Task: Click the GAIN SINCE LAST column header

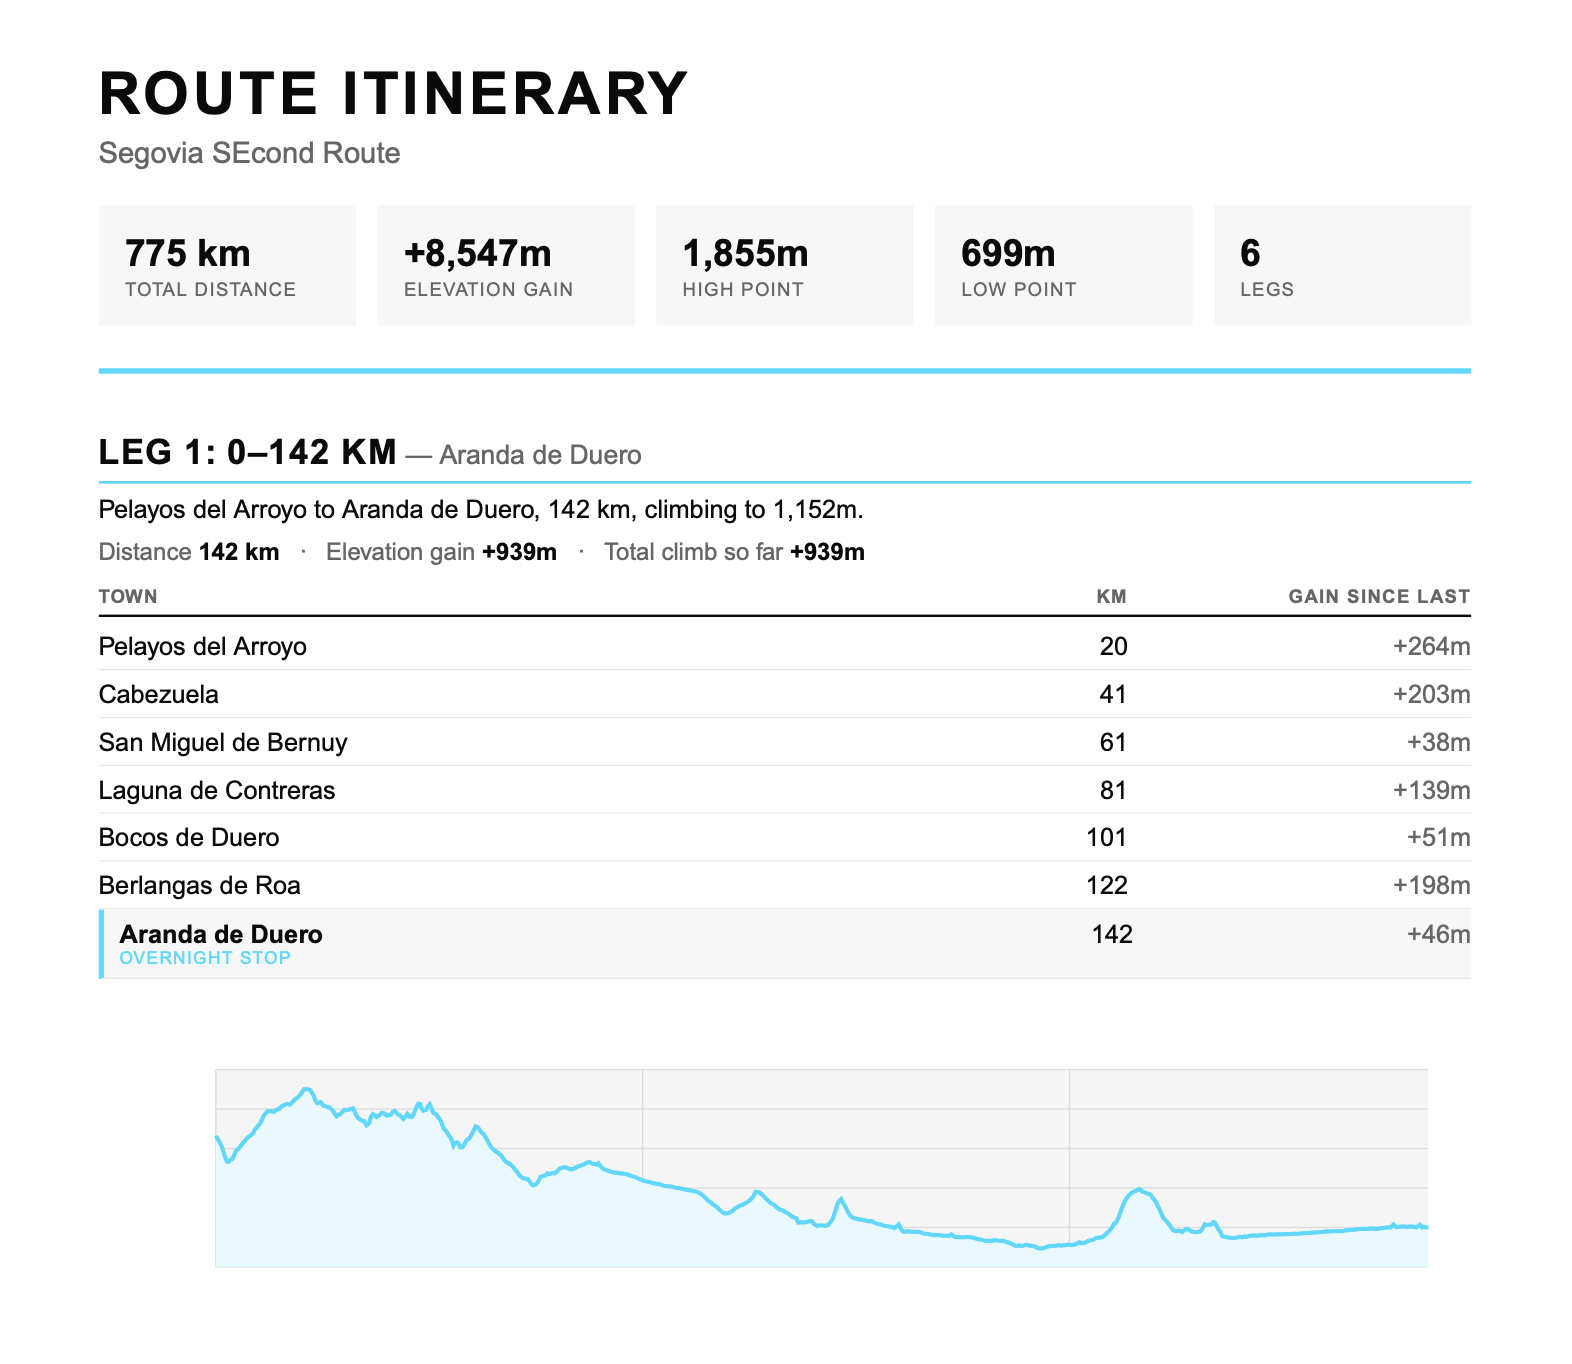Action: pyautogui.click(x=1379, y=597)
